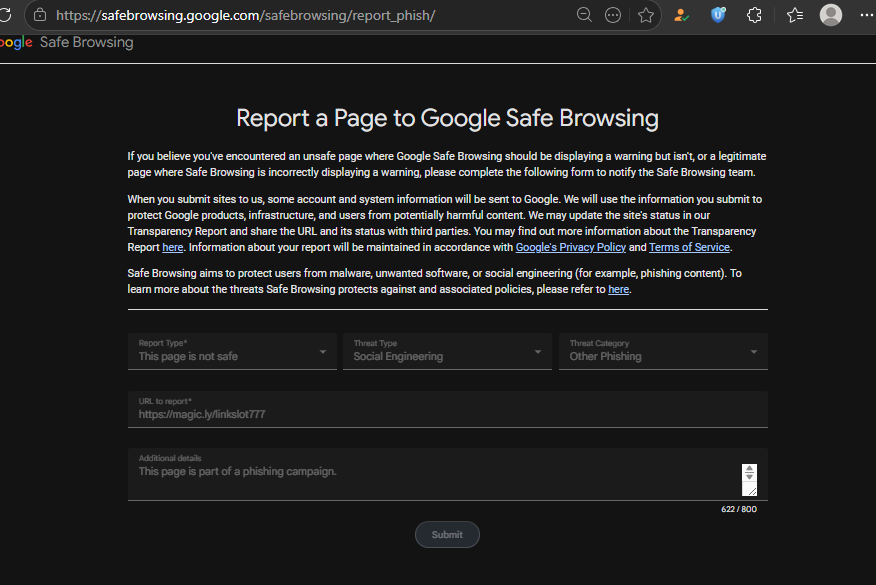The width and height of the screenshot is (876, 585).
Task: Click the site lock info icon
Action: [40, 15]
